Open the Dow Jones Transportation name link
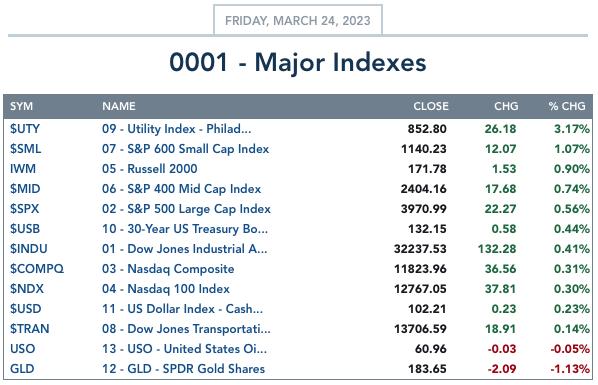The height and width of the screenshot is (385, 598). click(x=186, y=329)
